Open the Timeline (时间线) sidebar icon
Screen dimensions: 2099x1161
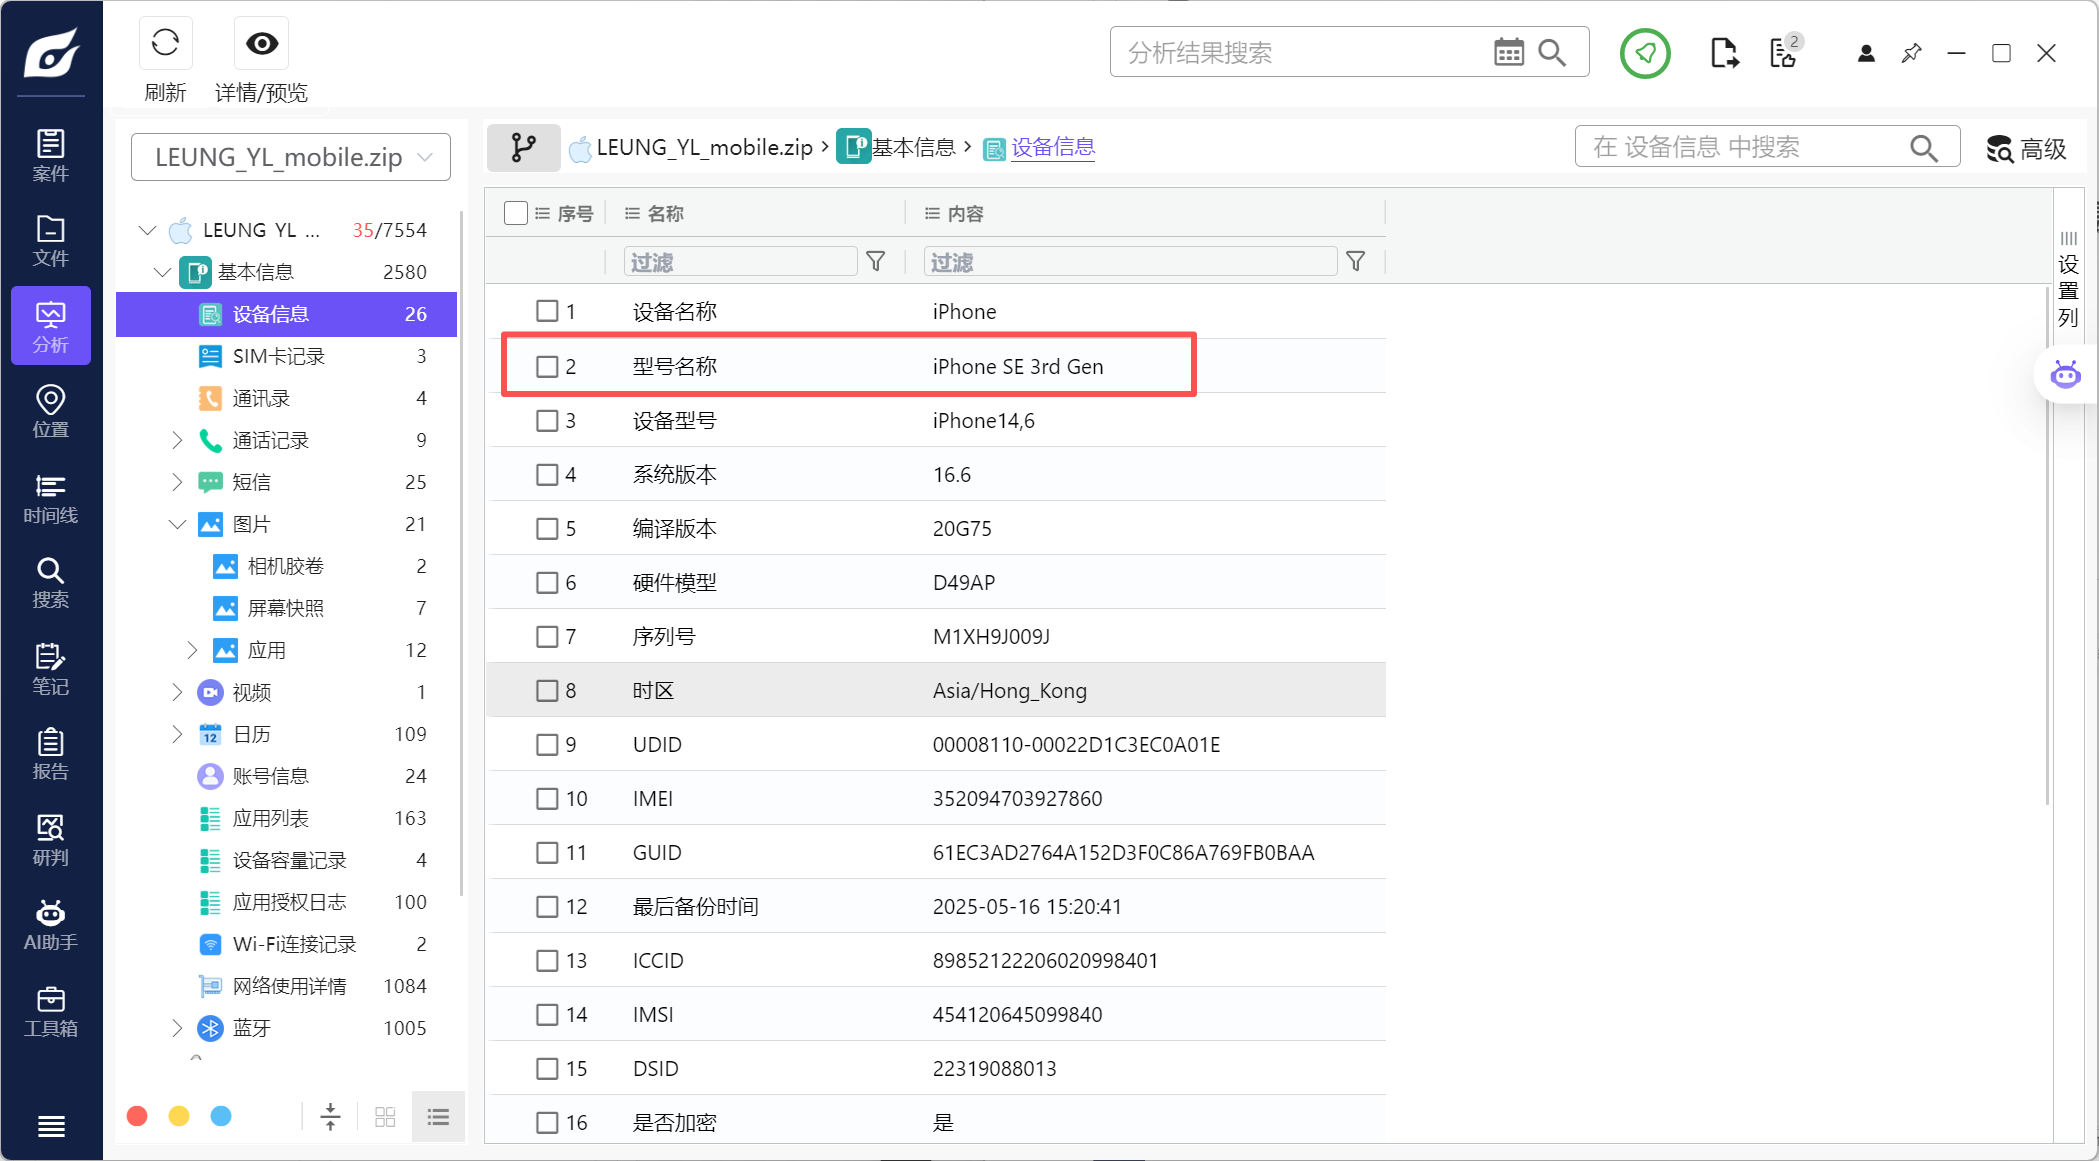[50, 498]
